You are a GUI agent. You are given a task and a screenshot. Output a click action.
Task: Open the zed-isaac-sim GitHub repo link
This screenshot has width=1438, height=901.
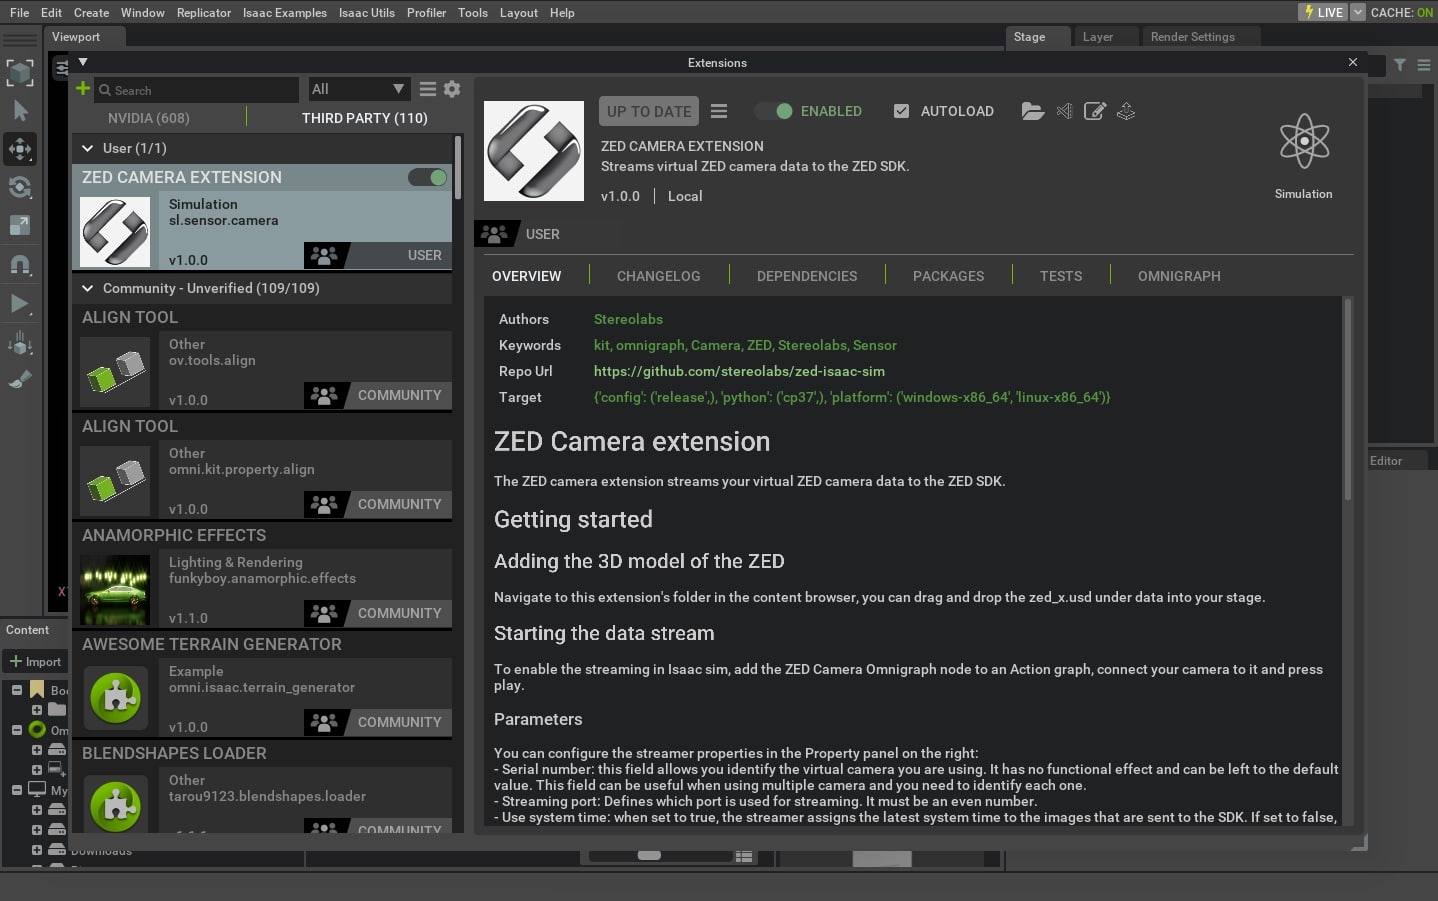[x=739, y=371]
